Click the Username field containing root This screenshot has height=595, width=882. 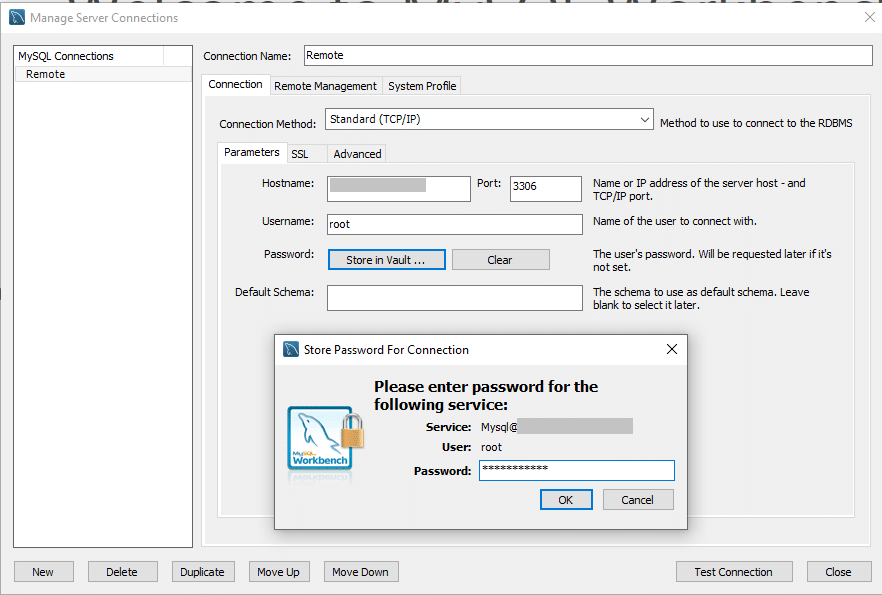point(455,224)
